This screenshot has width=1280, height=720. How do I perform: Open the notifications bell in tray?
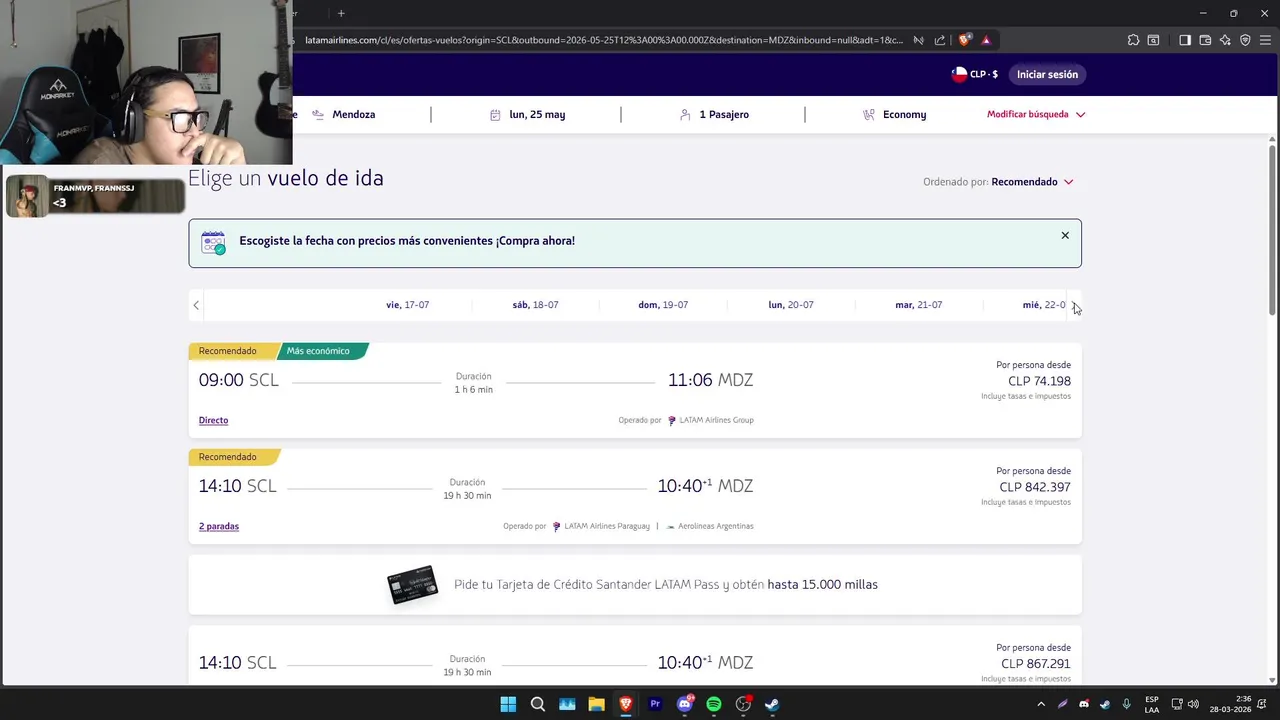pyautogui.click(x=1262, y=704)
